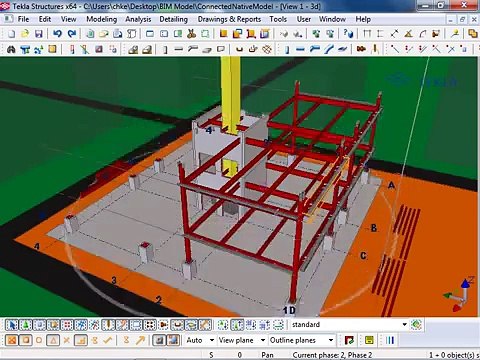Toggle the Select single bolts red switch
Image resolution: width=480 pixels, height=360 pixels.
164,324
